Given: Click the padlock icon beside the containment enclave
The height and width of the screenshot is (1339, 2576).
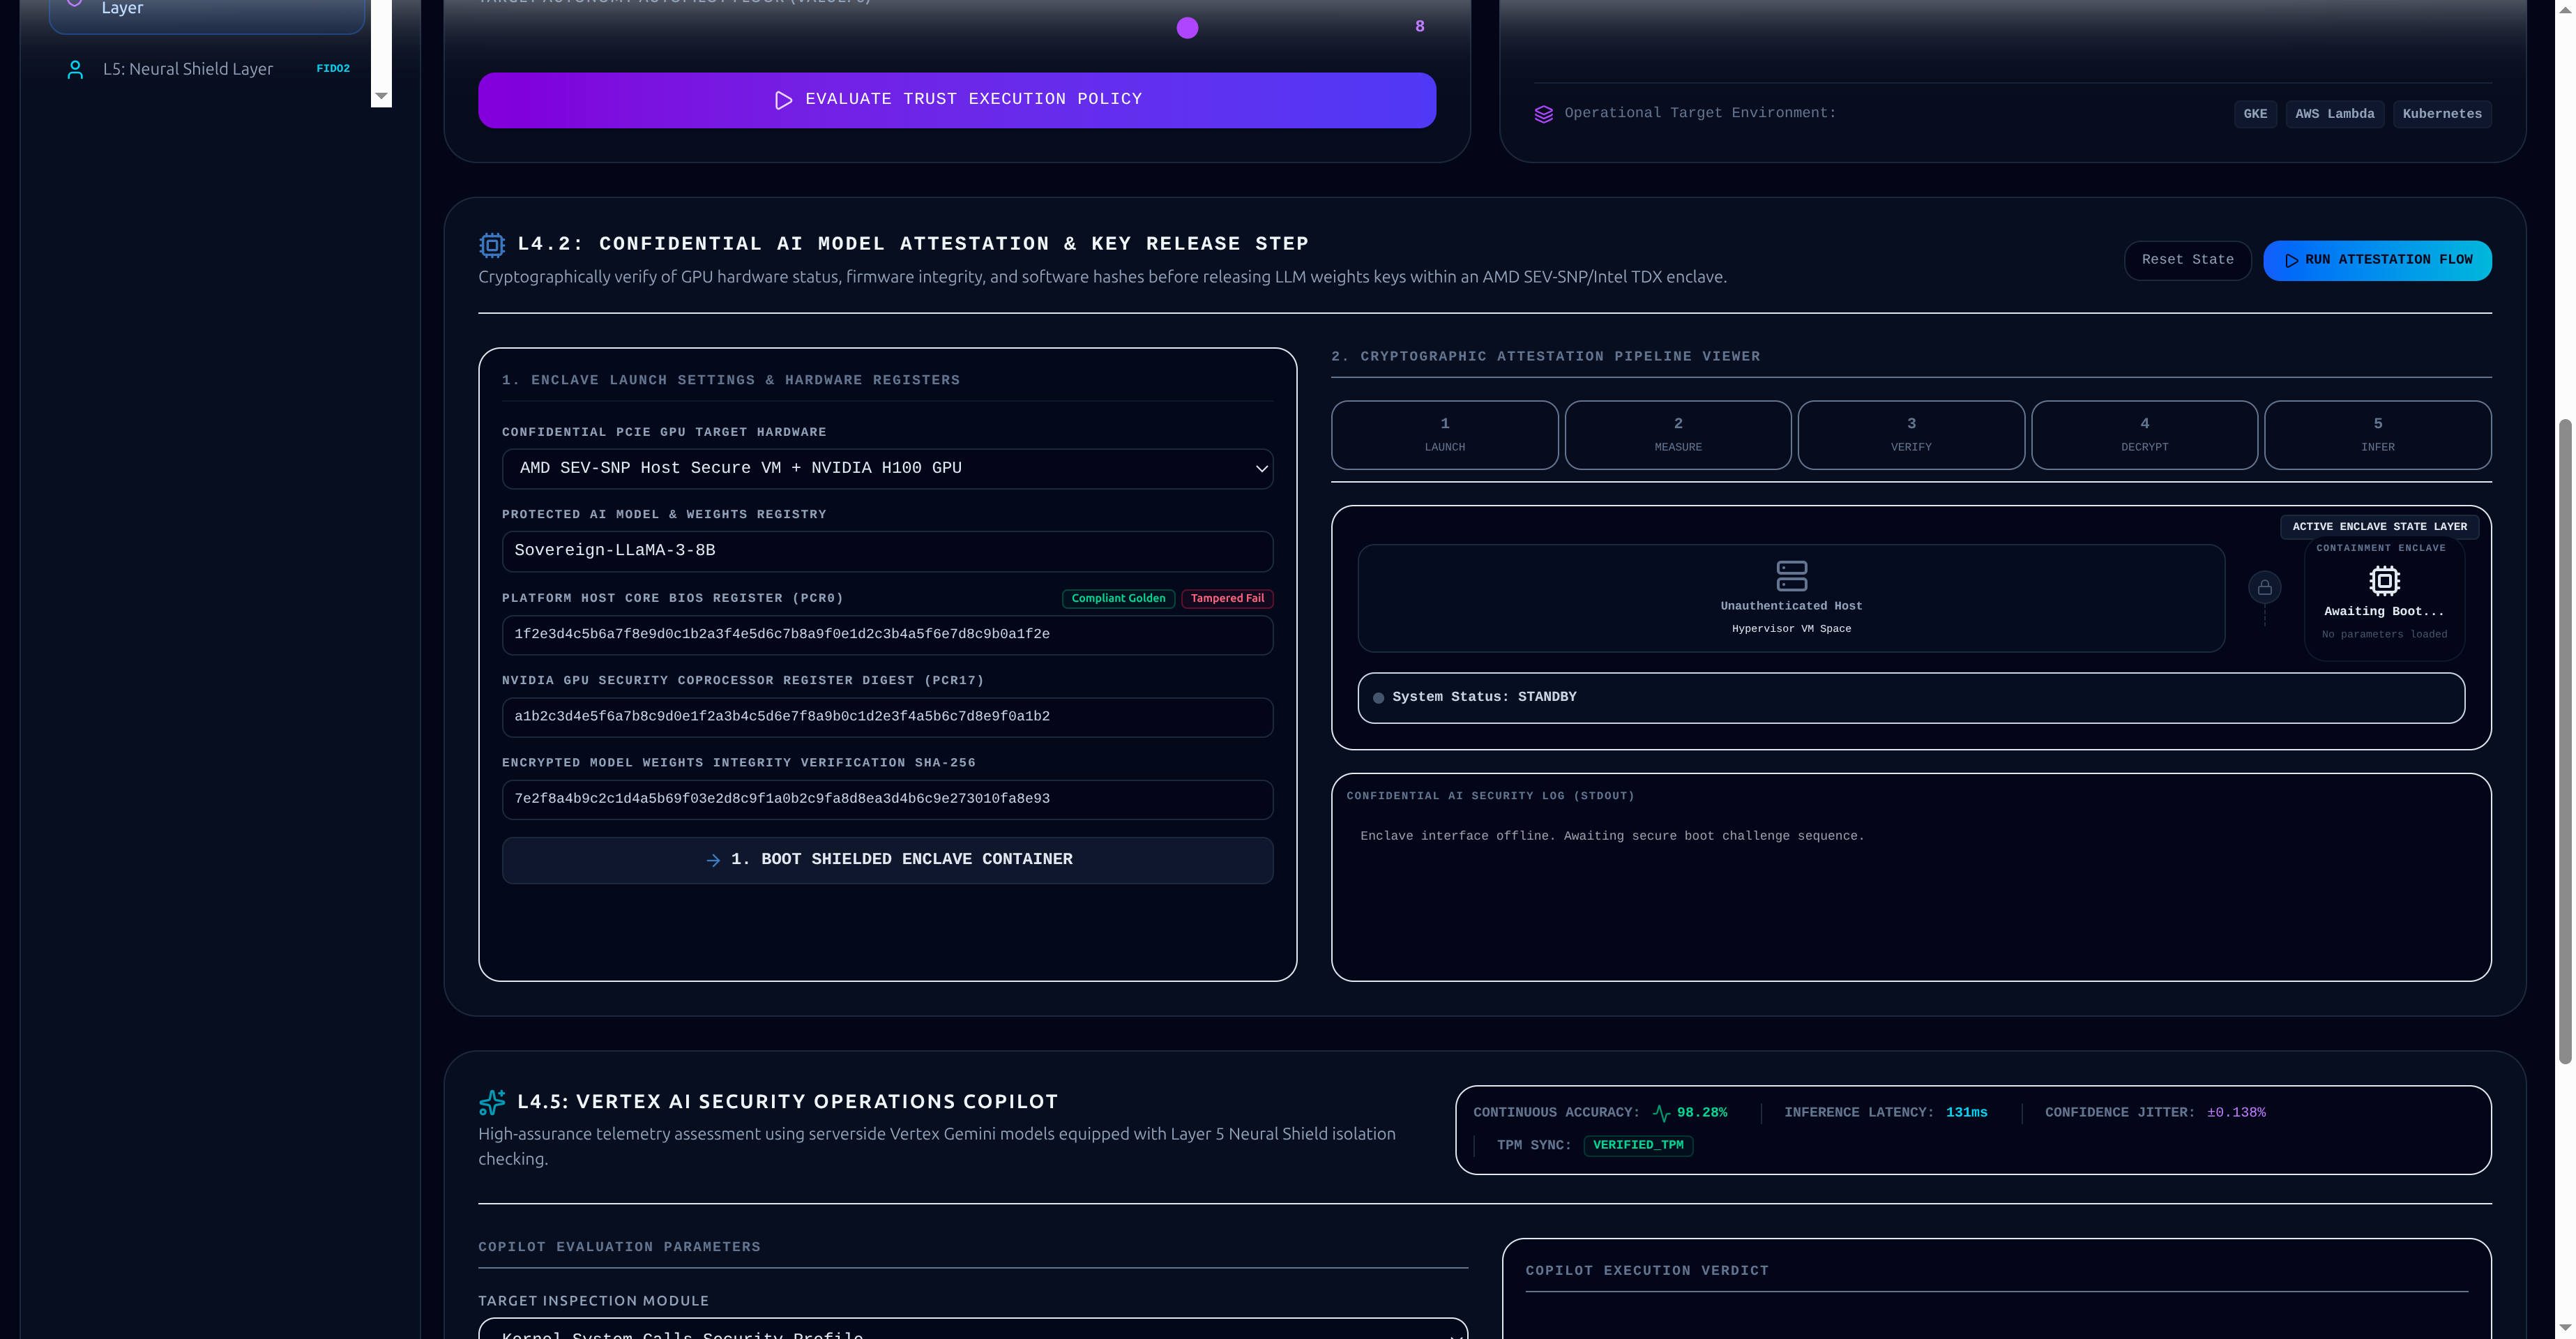Looking at the screenshot, I should (2265, 587).
